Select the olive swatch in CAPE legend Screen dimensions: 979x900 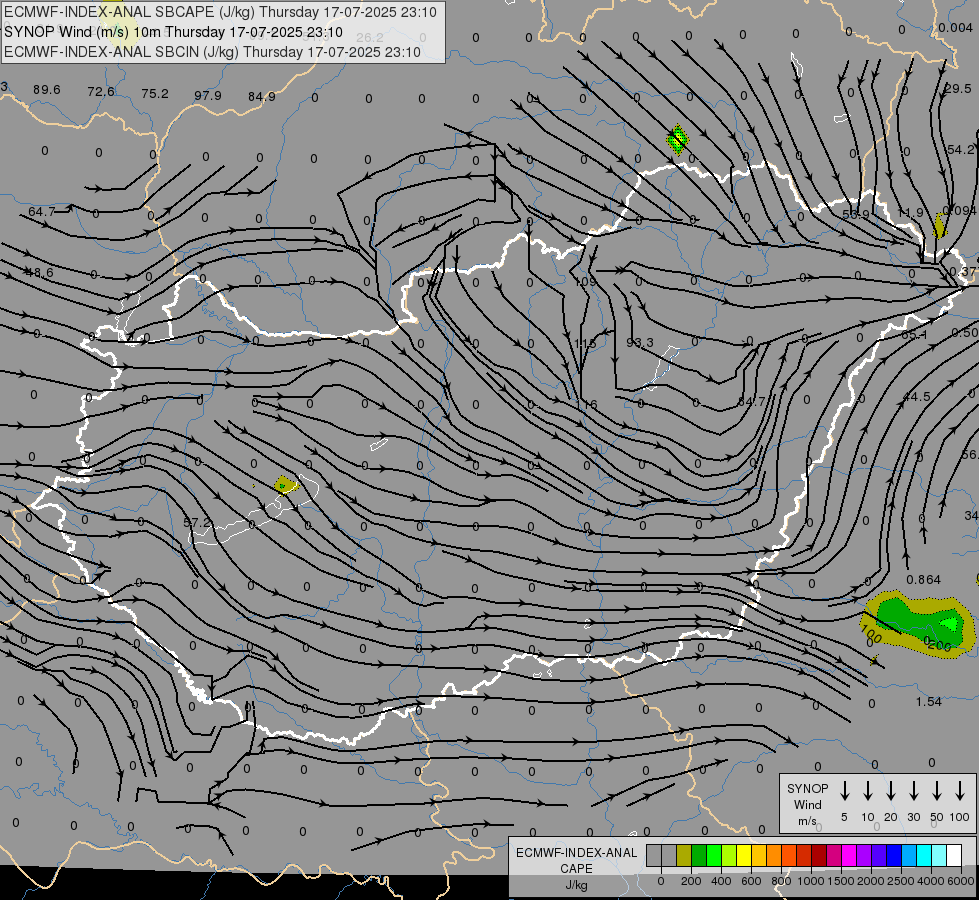coord(684,856)
